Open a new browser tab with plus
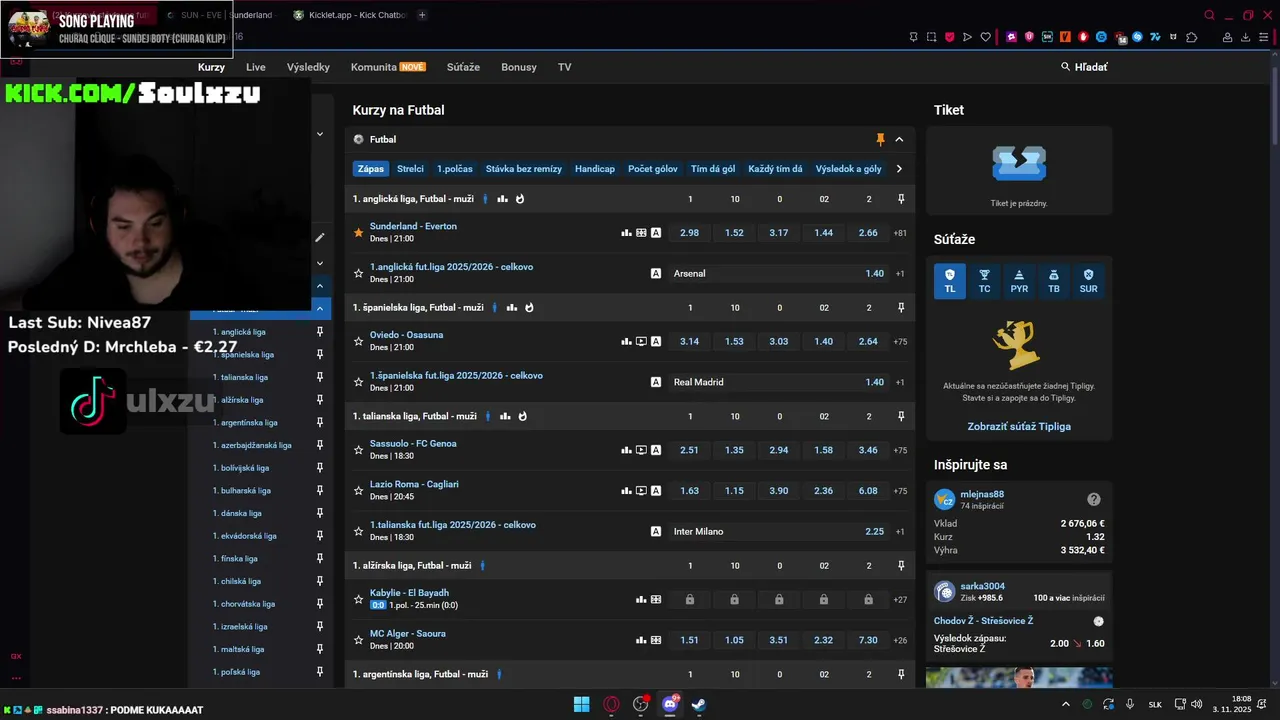The height and width of the screenshot is (720, 1280). point(422,15)
